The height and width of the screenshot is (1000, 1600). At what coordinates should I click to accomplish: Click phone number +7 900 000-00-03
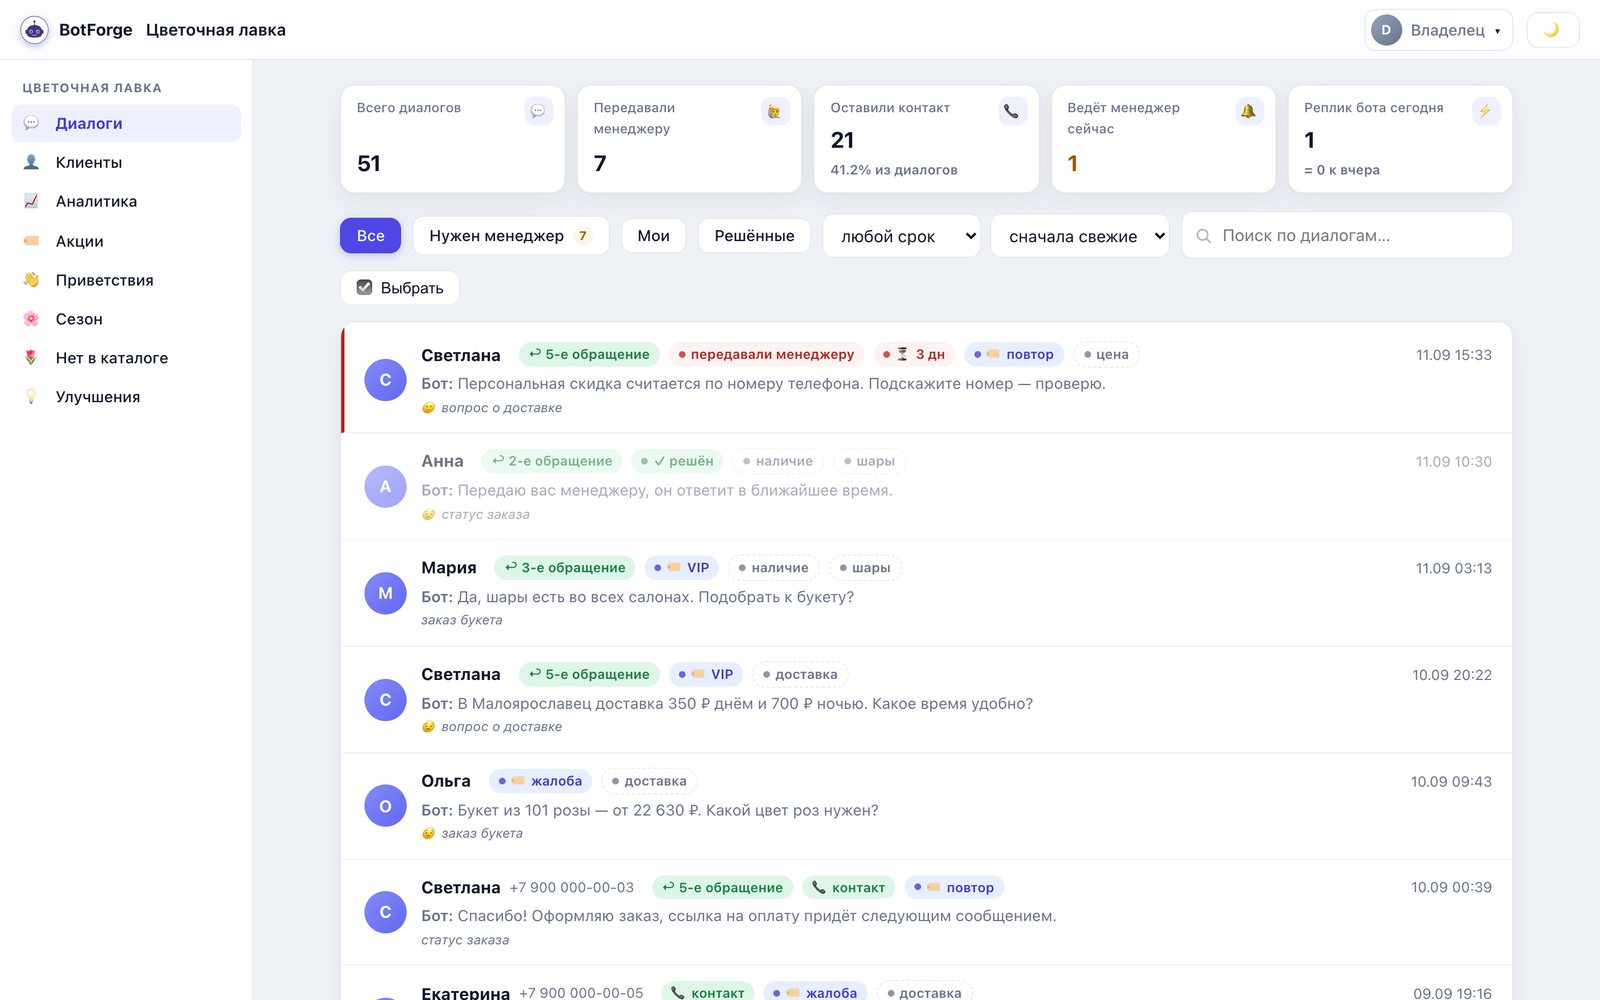571,888
